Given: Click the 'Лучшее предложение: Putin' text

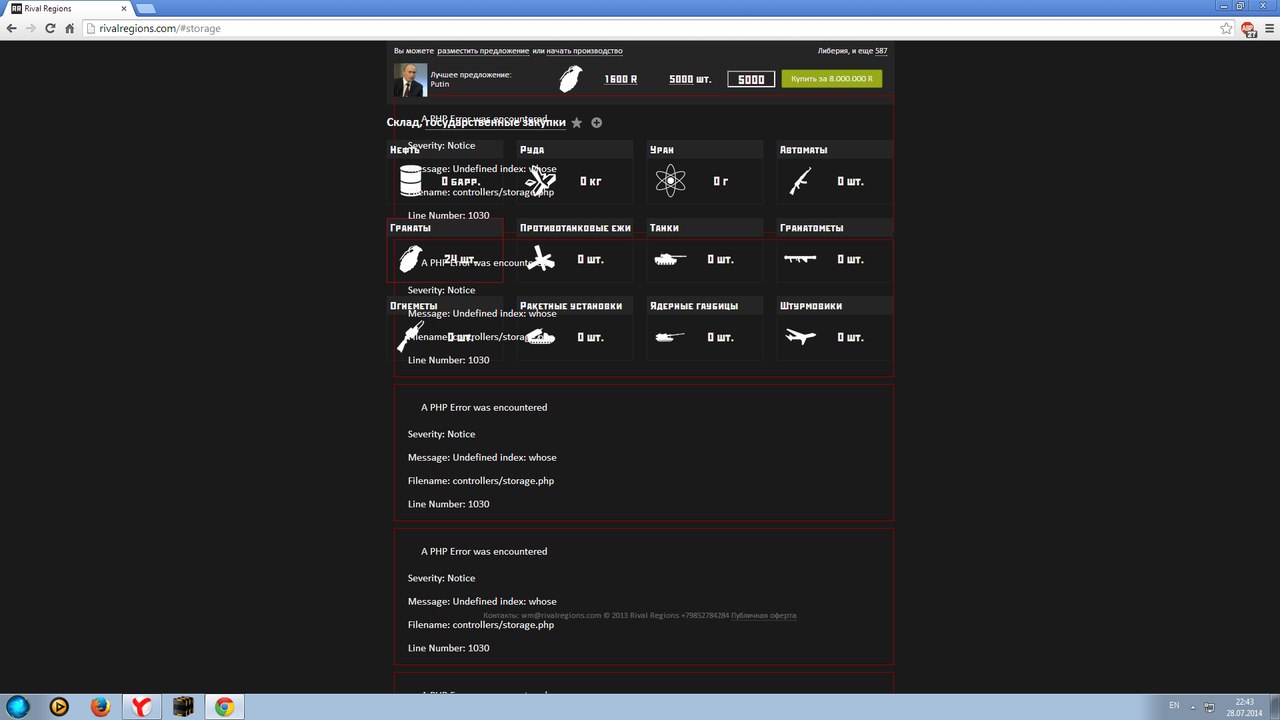Looking at the screenshot, I should click(470, 79).
